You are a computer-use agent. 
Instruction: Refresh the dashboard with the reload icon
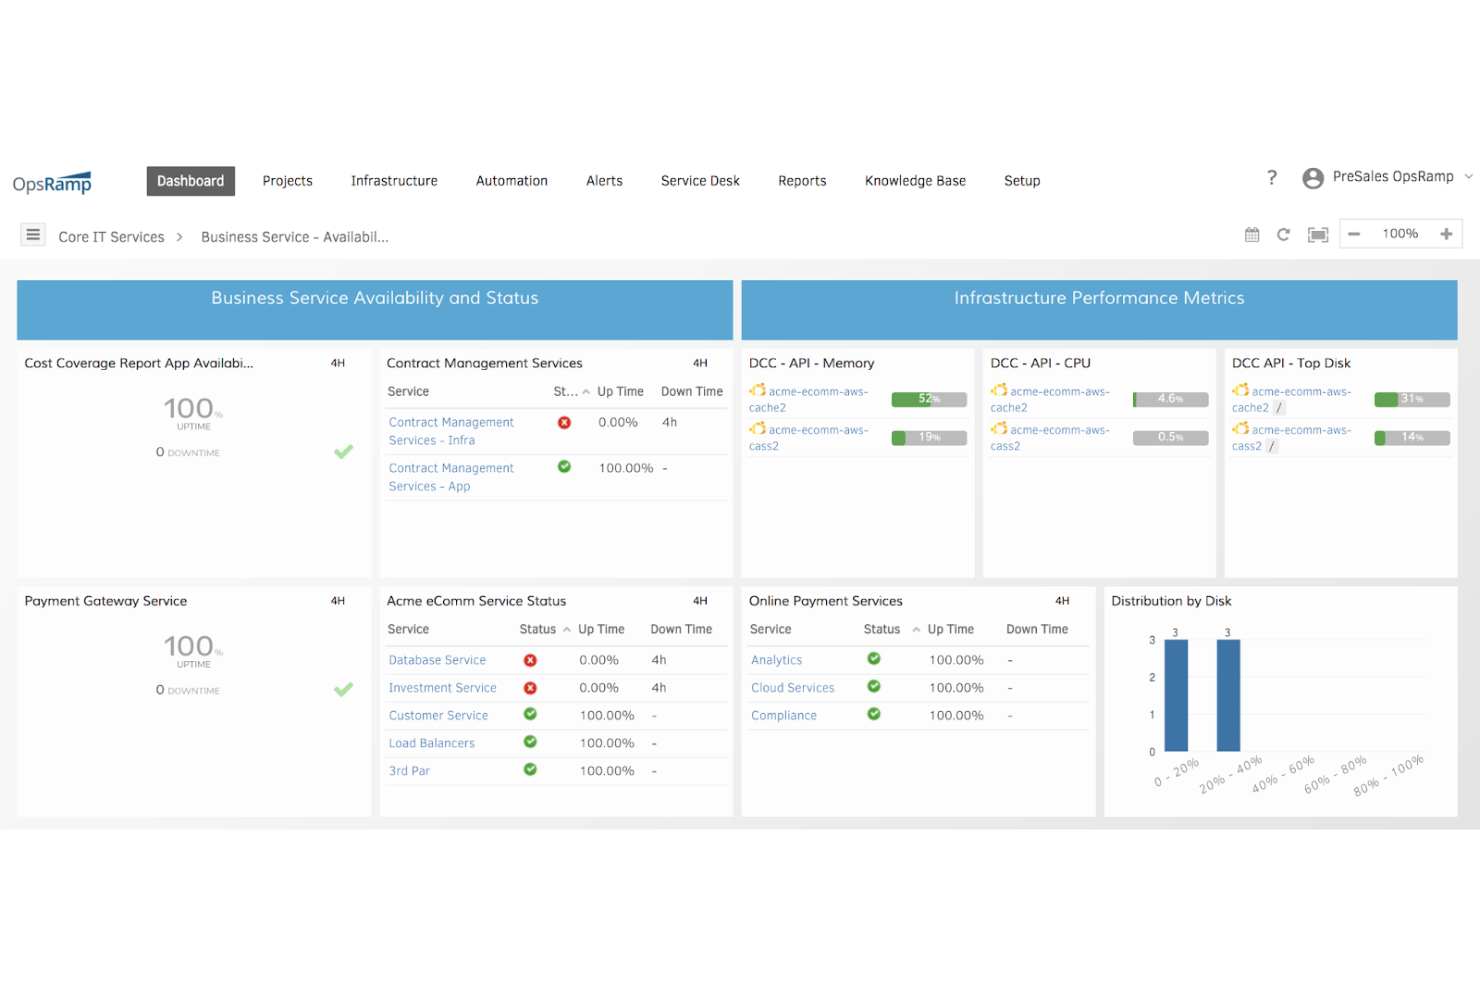click(x=1284, y=234)
